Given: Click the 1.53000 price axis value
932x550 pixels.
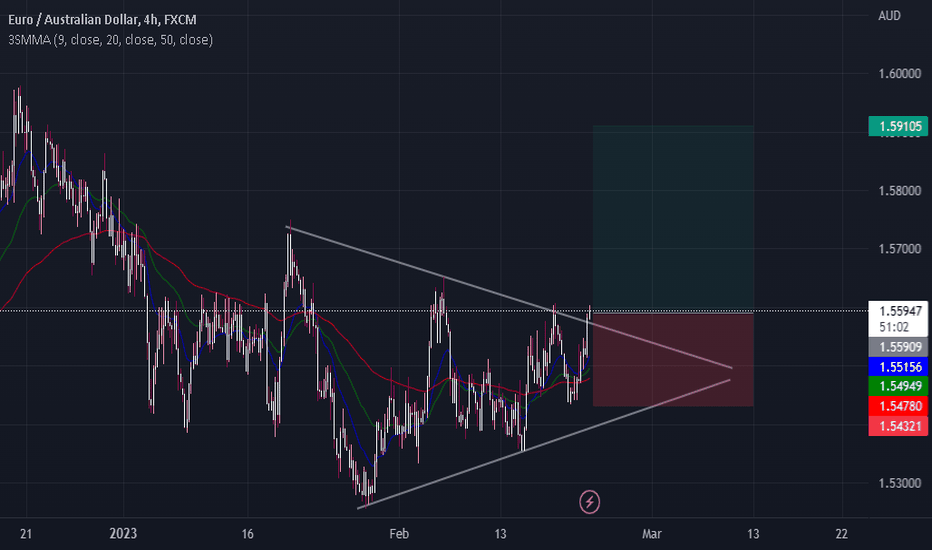Looking at the screenshot, I should (900, 483).
